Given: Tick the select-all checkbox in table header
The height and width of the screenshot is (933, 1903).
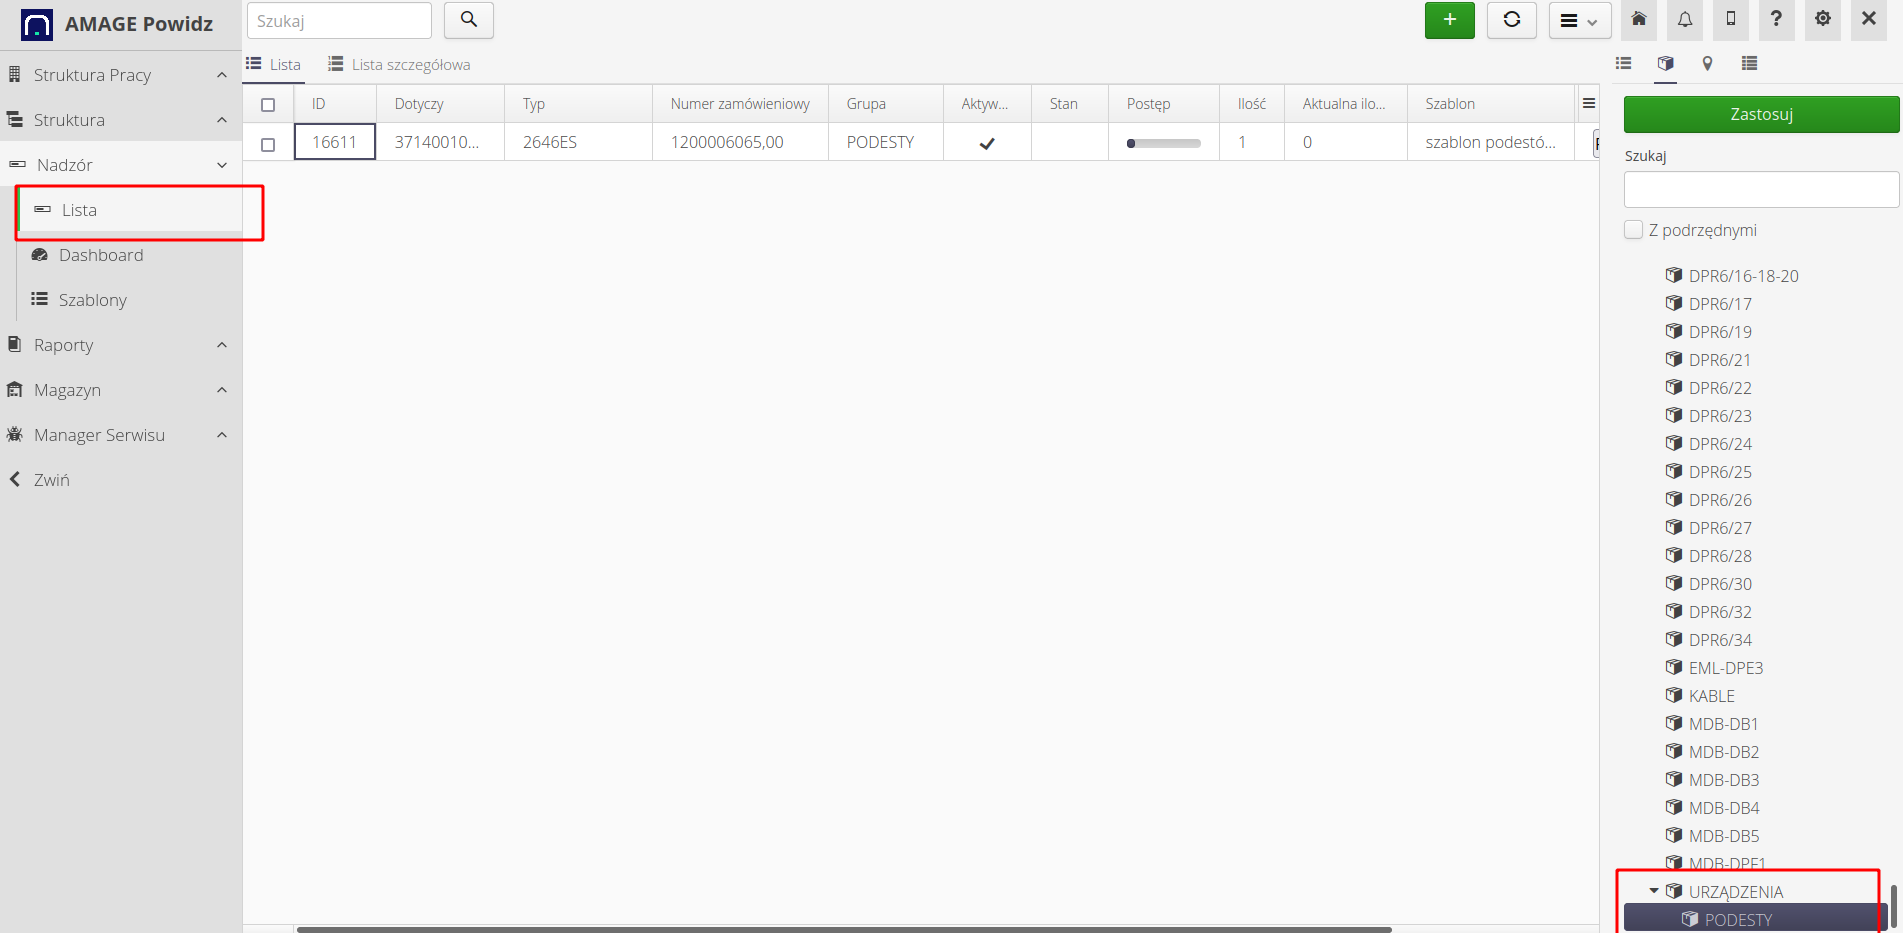Looking at the screenshot, I should click(x=268, y=105).
